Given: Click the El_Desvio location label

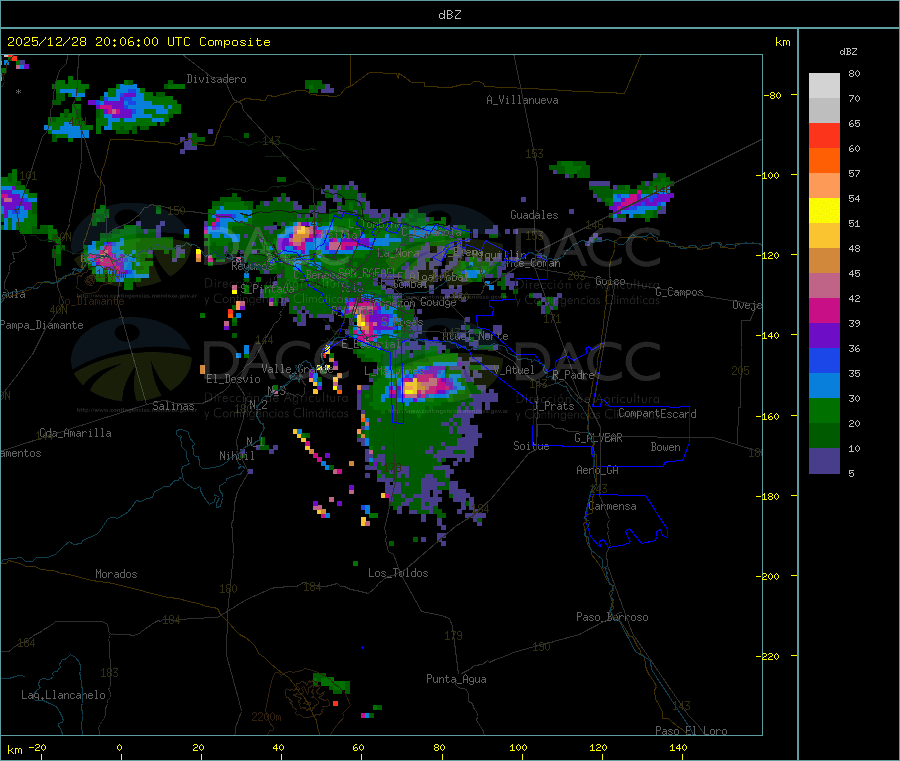Looking at the screenshot, I should point(234,379).
